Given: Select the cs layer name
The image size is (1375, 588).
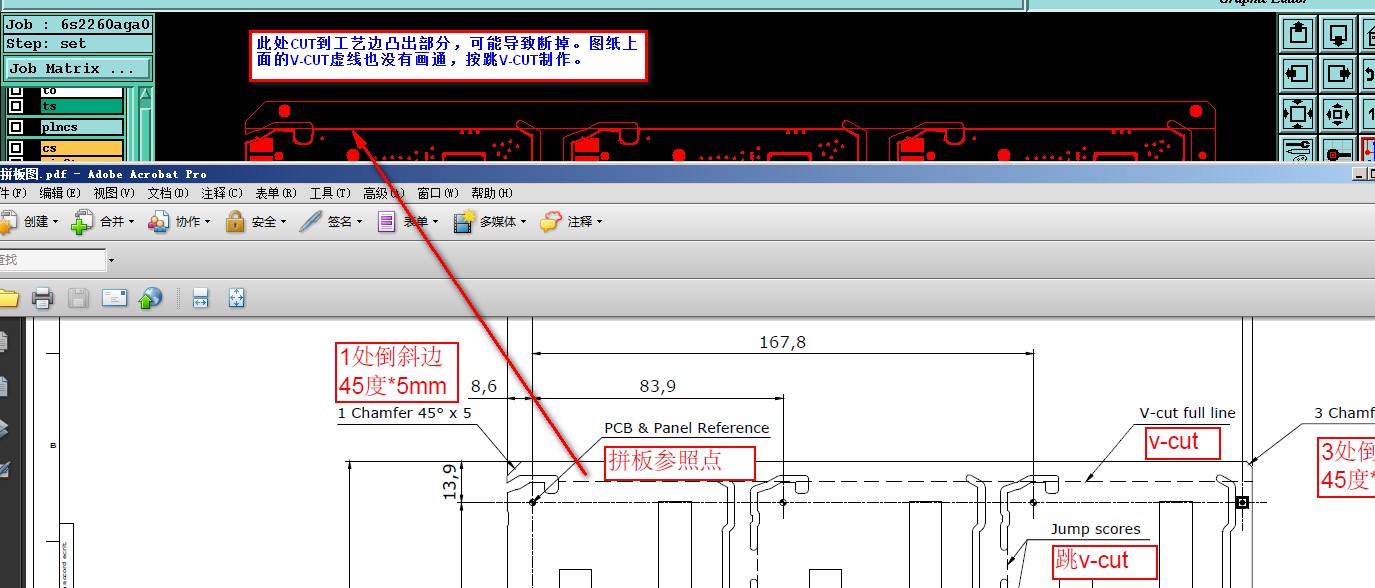Looking at the screenshot, I should tap(82, 148).
